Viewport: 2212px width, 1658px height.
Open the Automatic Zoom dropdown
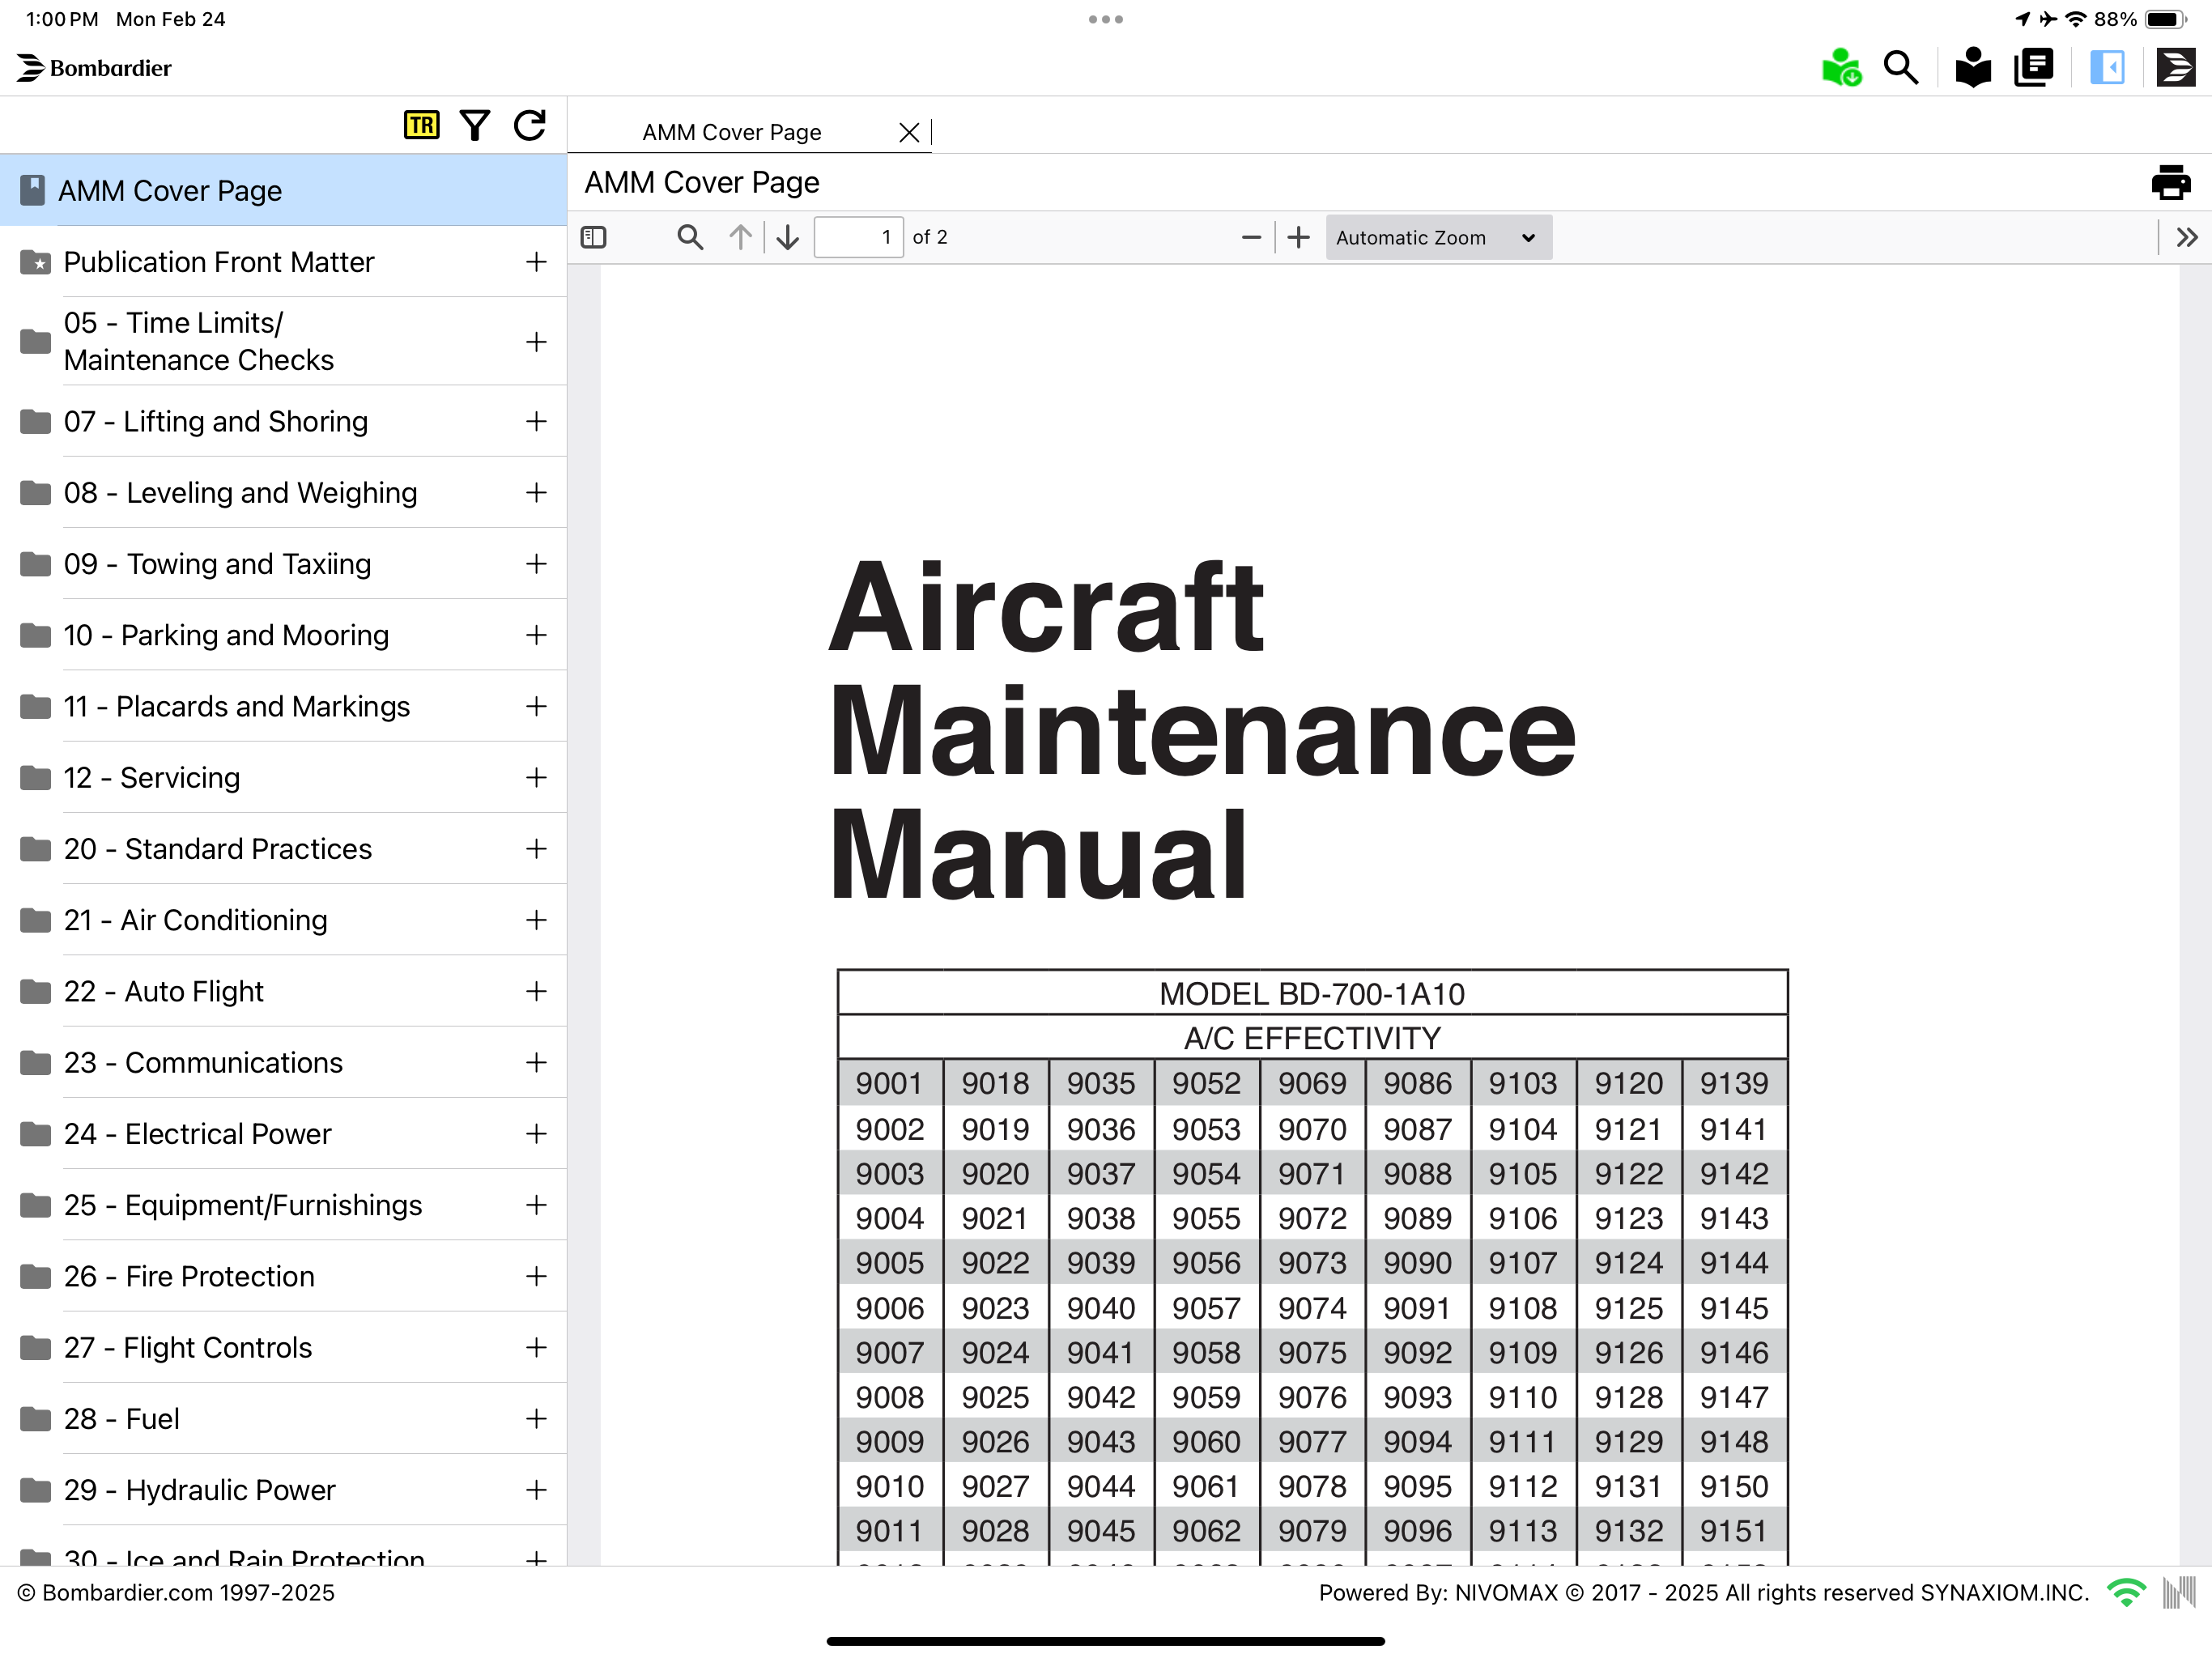coord(1438,237)
